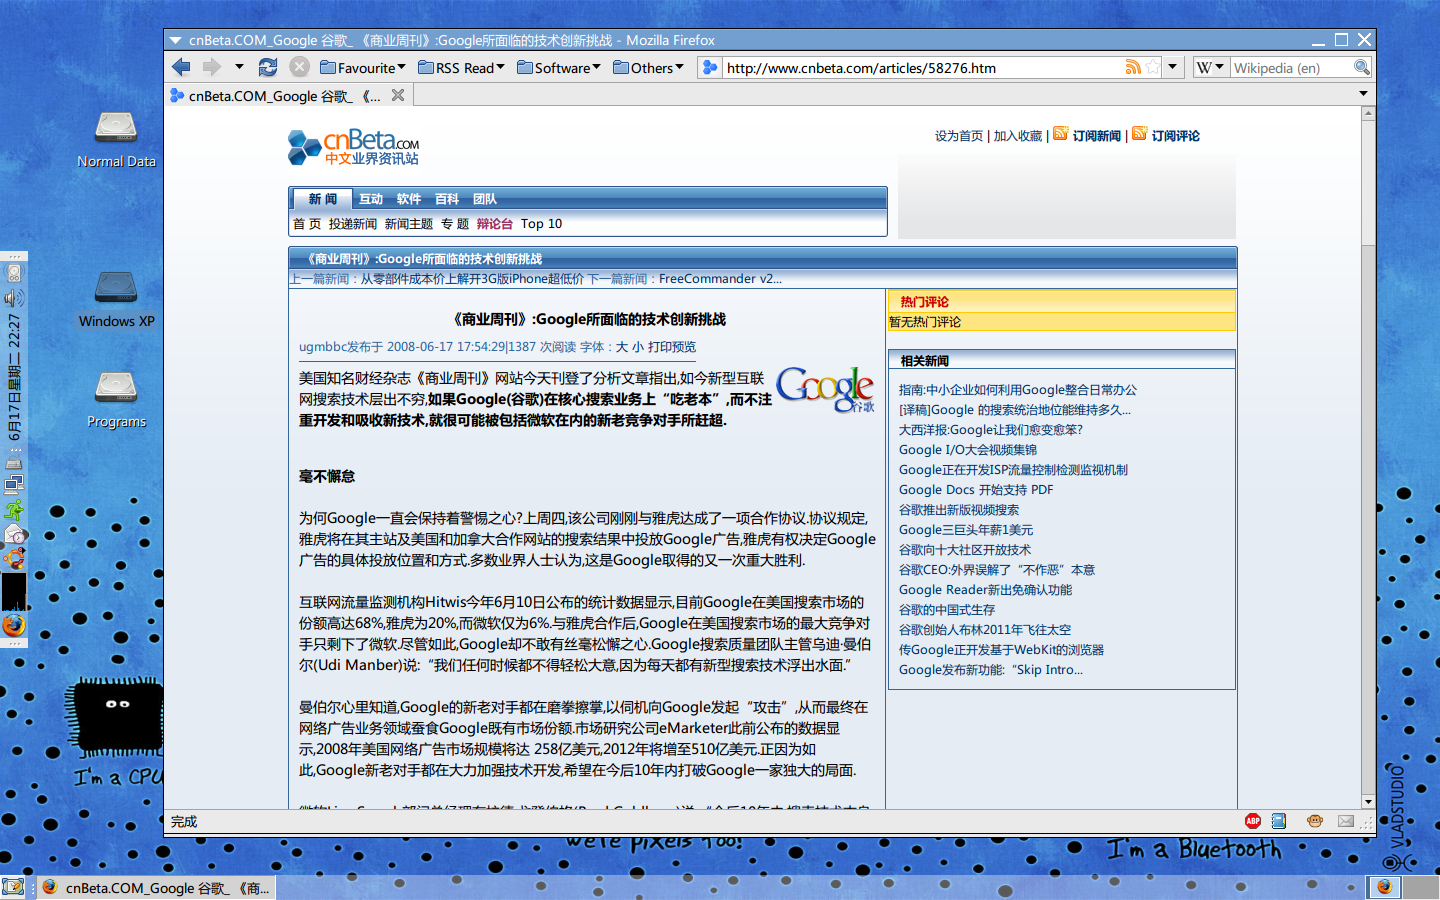
Task: Open the 辩论台 link
Action: [x=494, y=224]
